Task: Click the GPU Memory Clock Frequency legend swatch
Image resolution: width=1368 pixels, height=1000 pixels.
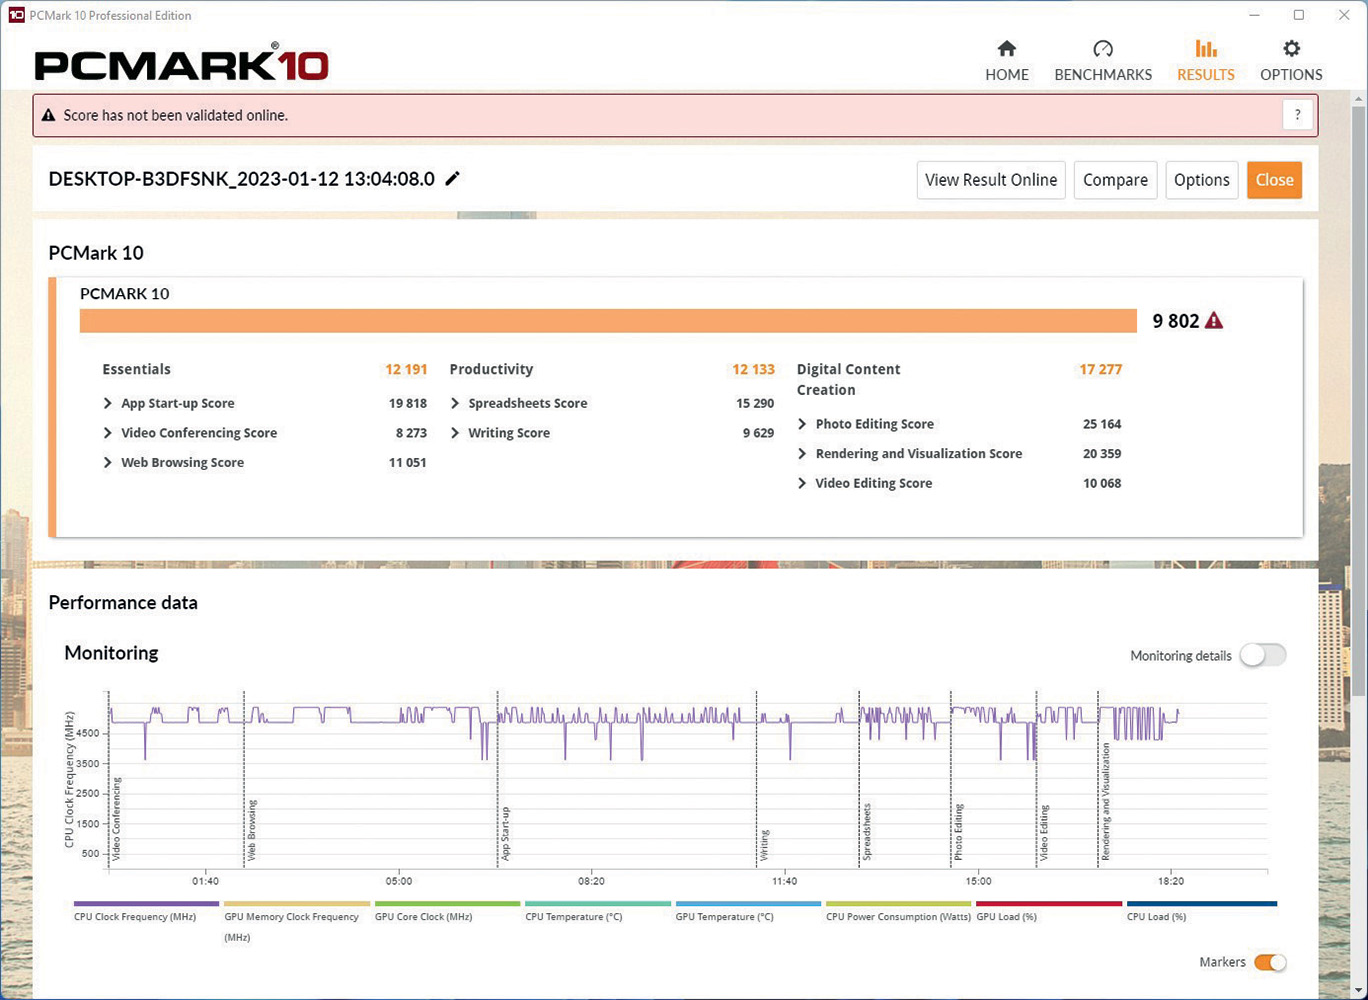Action: [297, 904]
